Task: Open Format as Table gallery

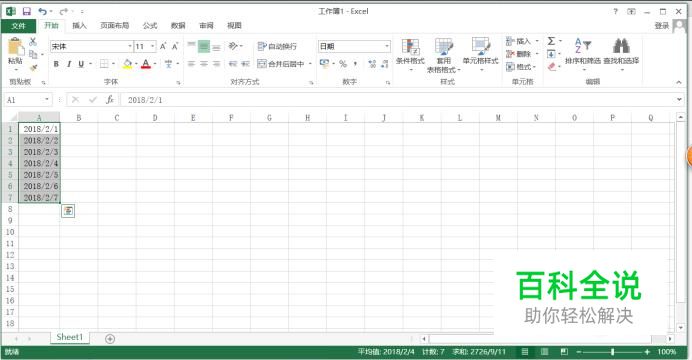Action: 444,55
